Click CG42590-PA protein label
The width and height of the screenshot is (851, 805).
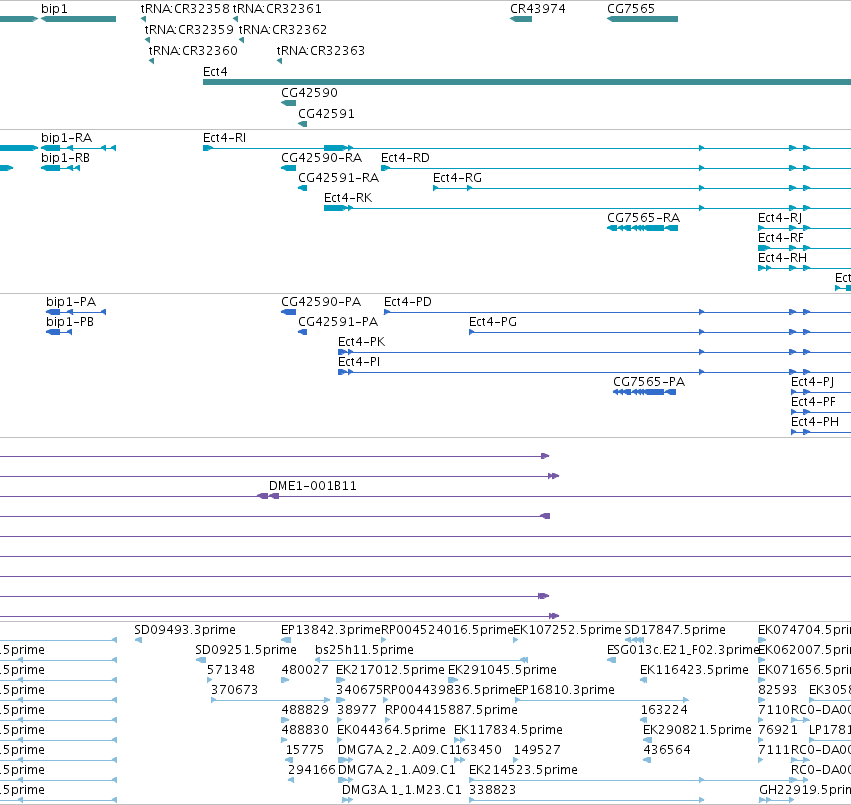point(321,302)
